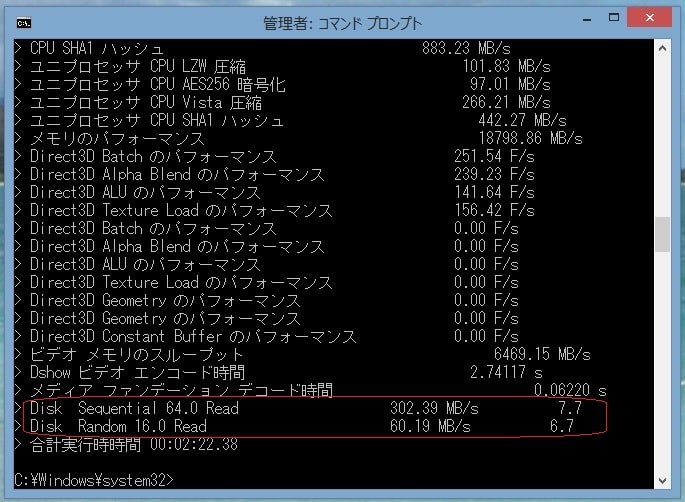
Task: Click the 101.83 MB/s value
Action: [x=506, y=66]
